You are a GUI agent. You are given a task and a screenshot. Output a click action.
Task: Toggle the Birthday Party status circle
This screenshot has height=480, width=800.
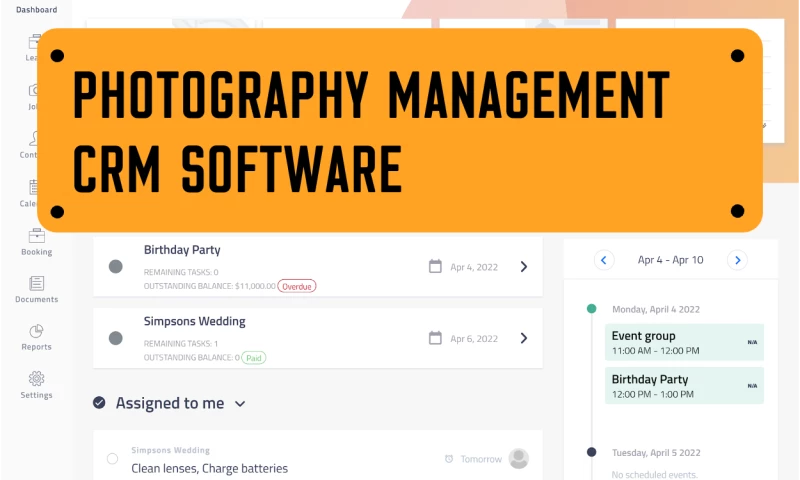tap(115, 266)
